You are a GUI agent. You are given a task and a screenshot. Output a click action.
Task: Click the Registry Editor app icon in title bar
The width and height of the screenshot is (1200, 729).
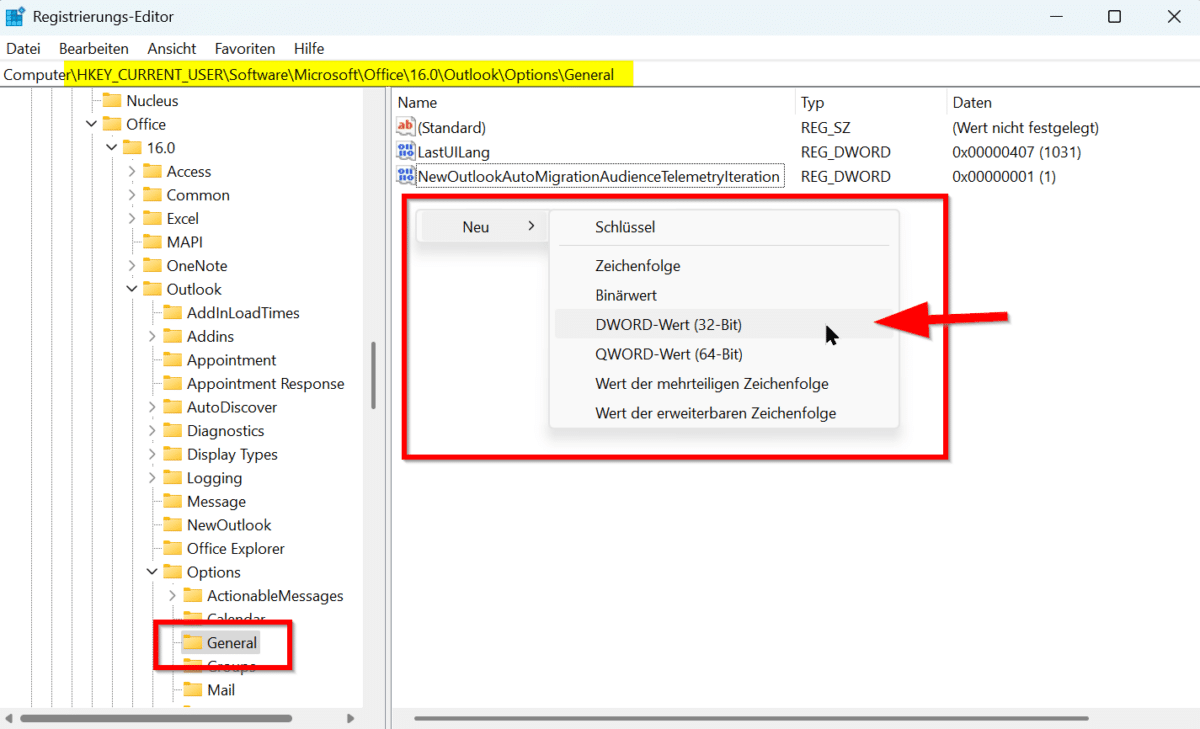[x=16, y=17]
